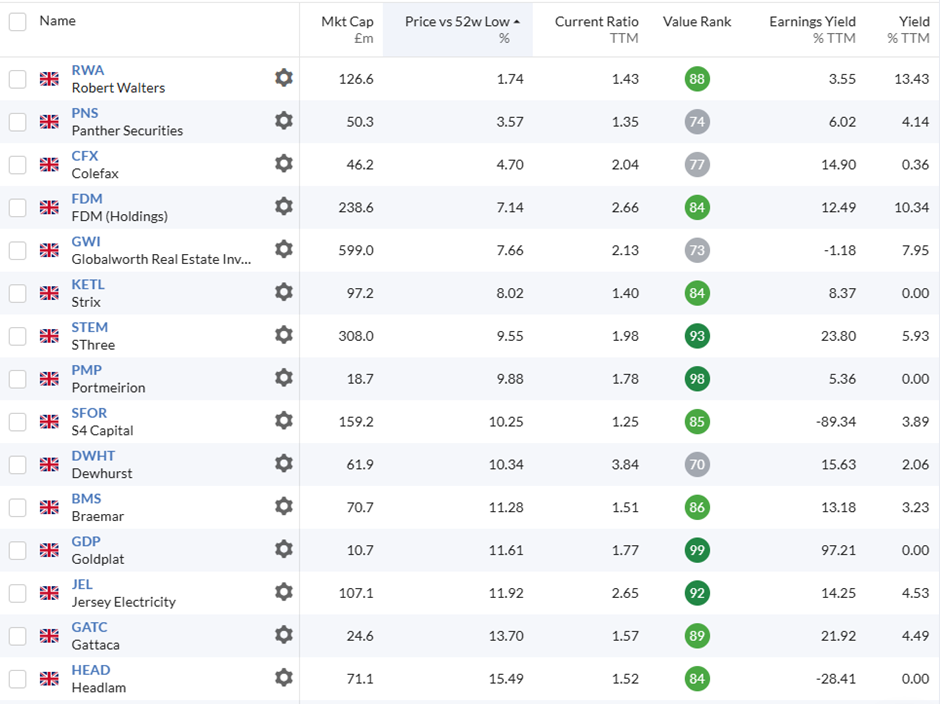Sort by Value Rank column header
Image resolution: width=940 pixels, height=704 pixels.
point(697,22)
